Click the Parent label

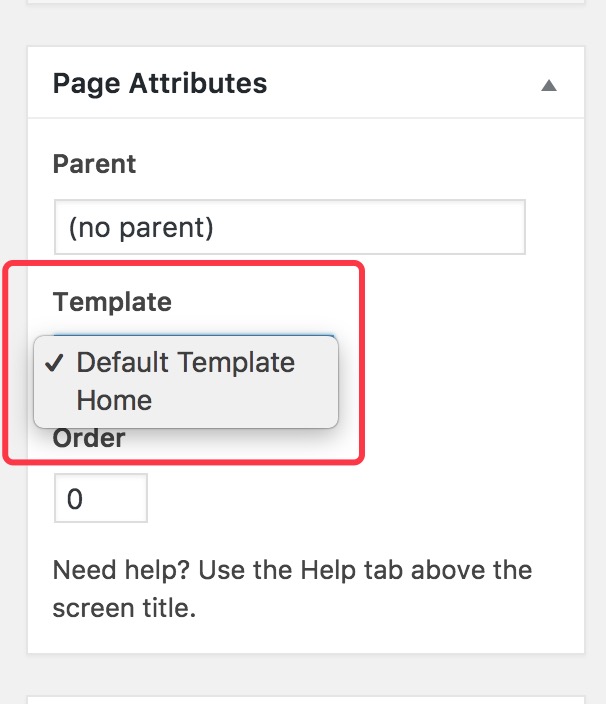(x=94, y=164)
